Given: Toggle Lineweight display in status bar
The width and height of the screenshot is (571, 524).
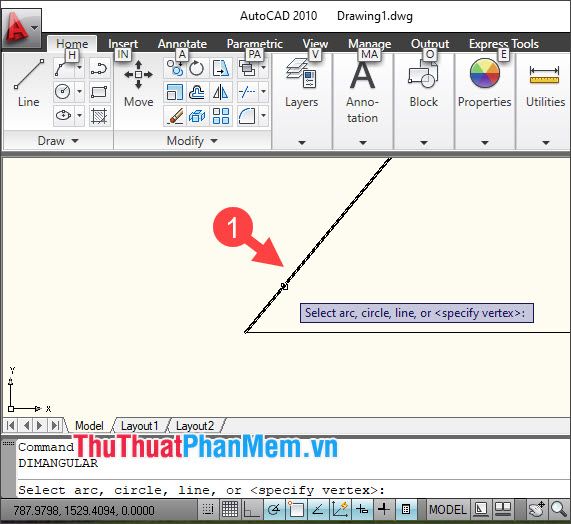Looking at the screenshot, I should click(x=384, y=509).
